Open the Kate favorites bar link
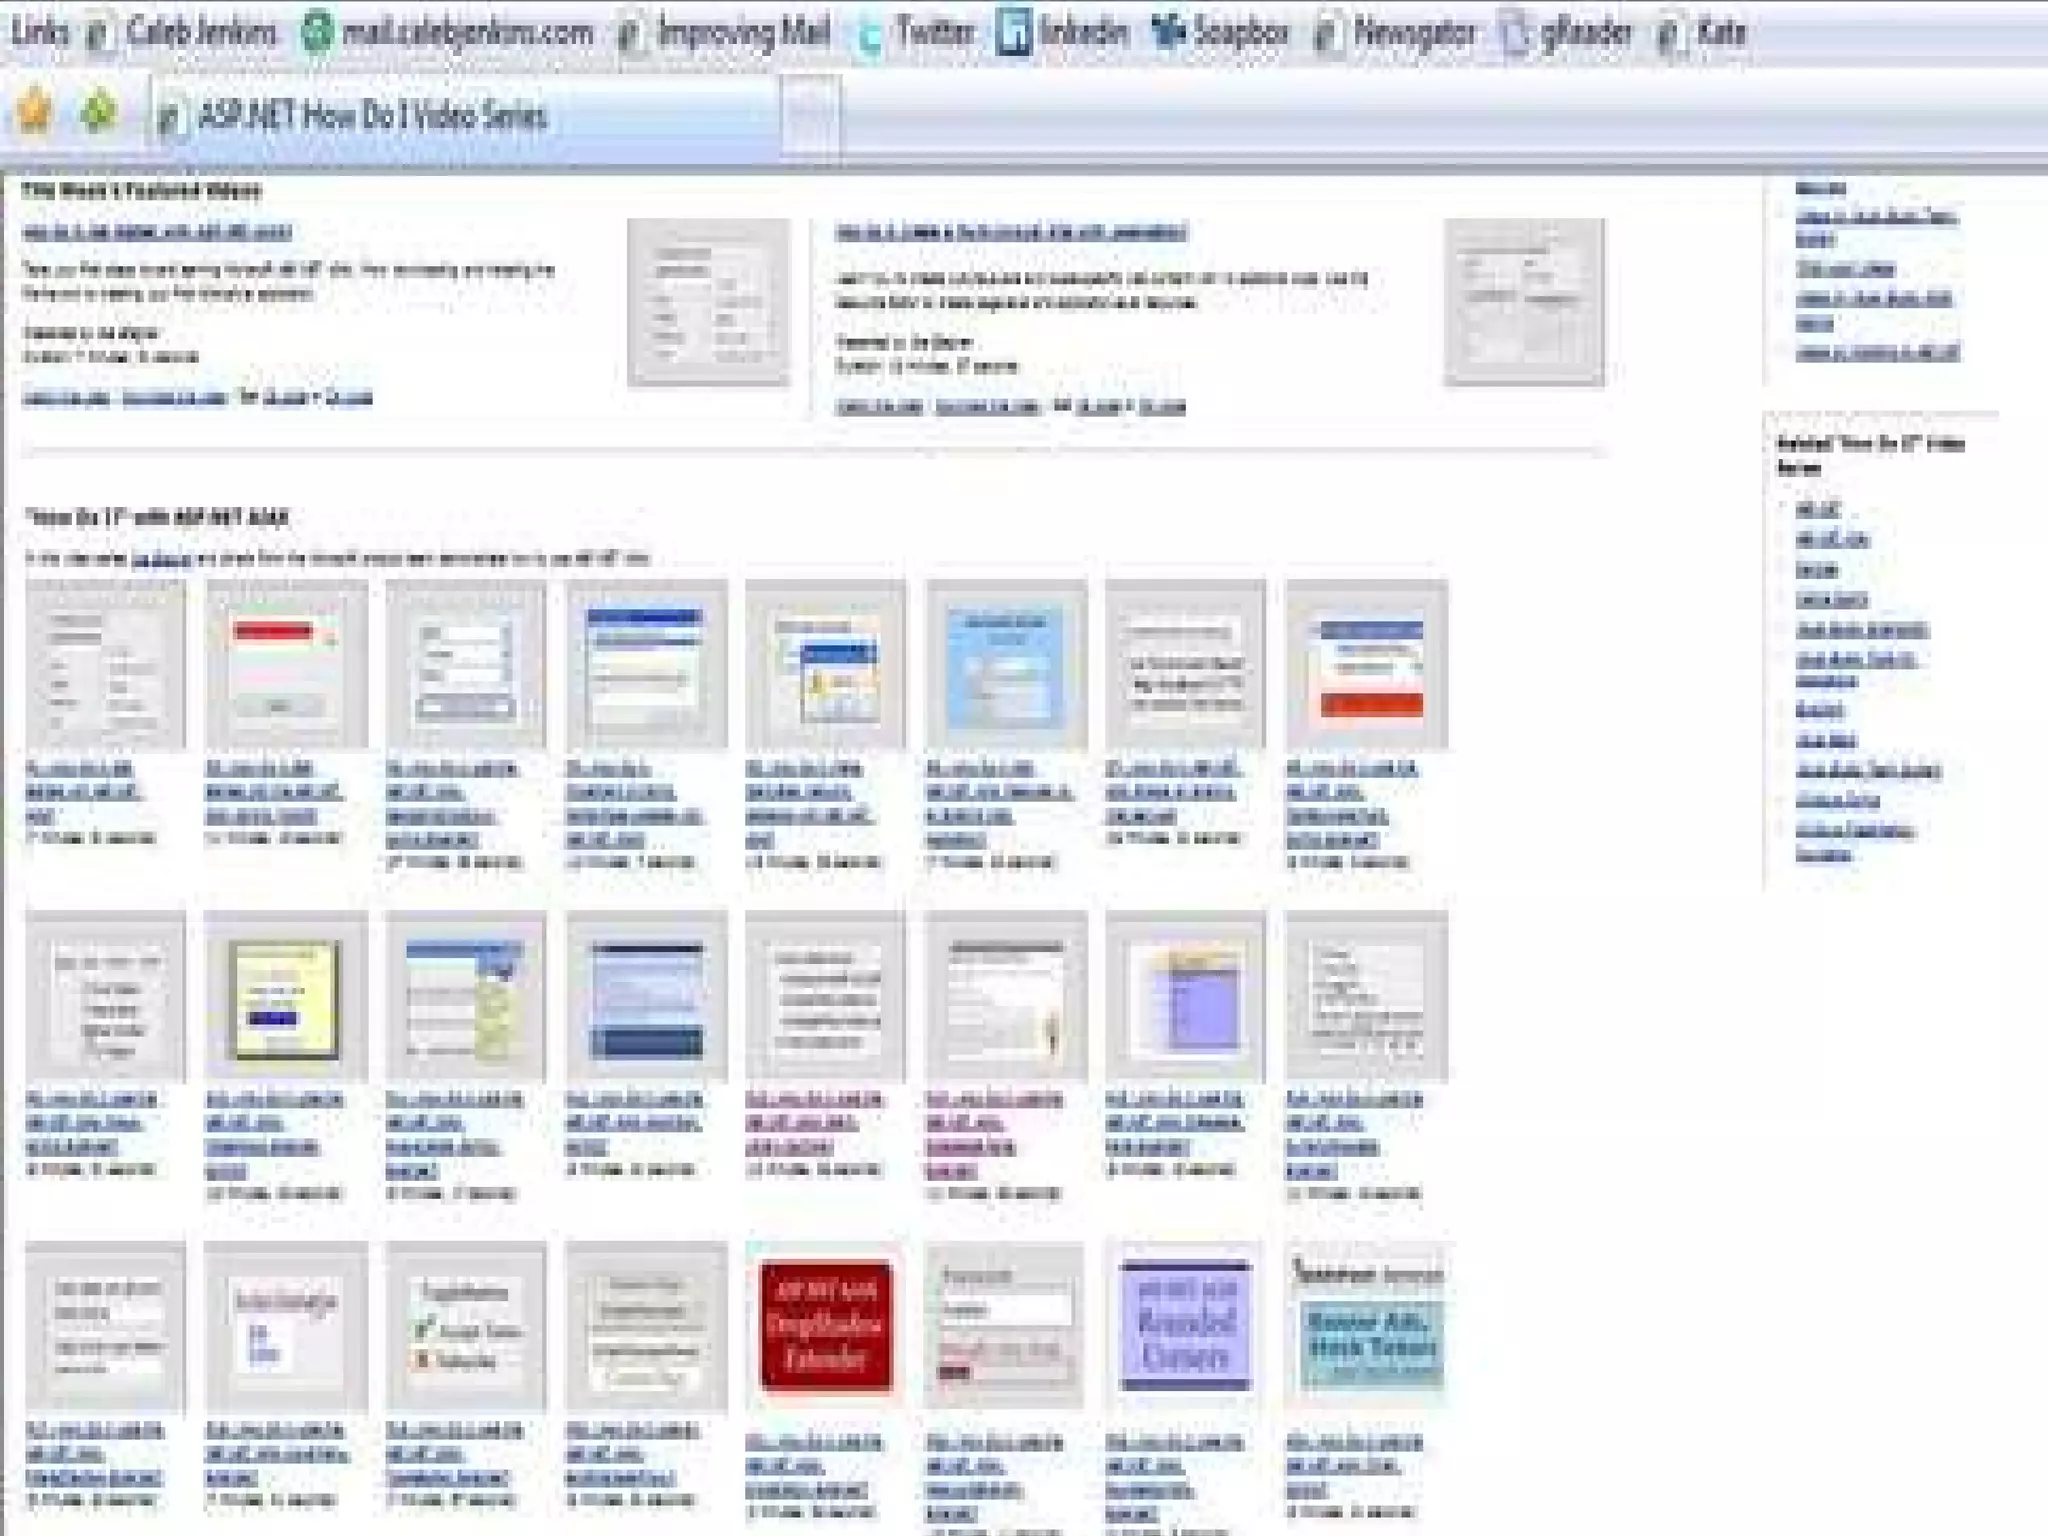Image resolution: width=2048 pixels, height=1536 pixels. click(x=1704, y=32)
